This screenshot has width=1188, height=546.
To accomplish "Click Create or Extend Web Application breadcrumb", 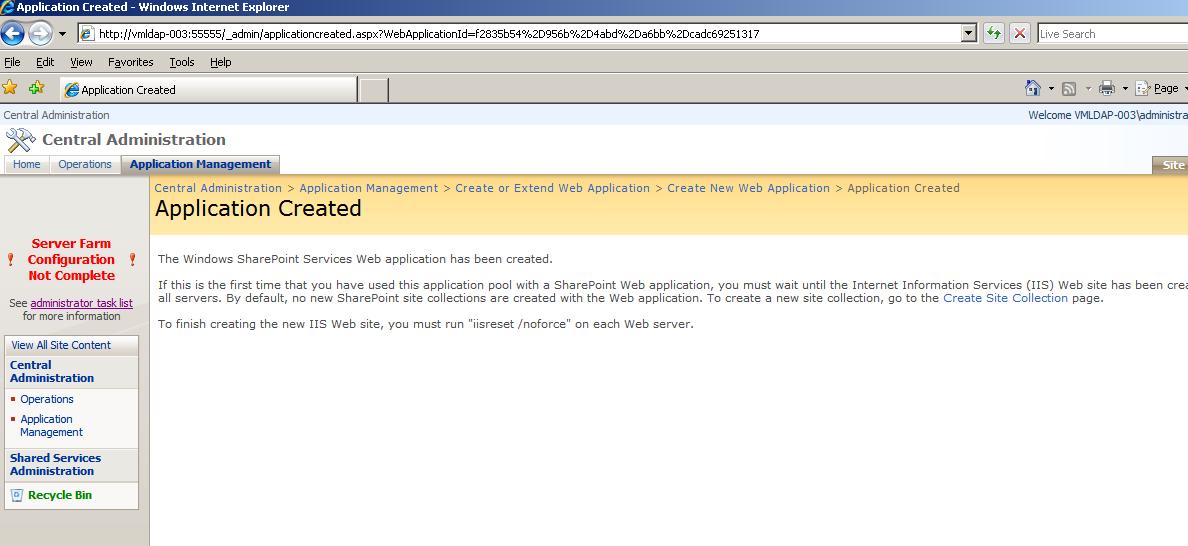I will click(x=552, y=188).
